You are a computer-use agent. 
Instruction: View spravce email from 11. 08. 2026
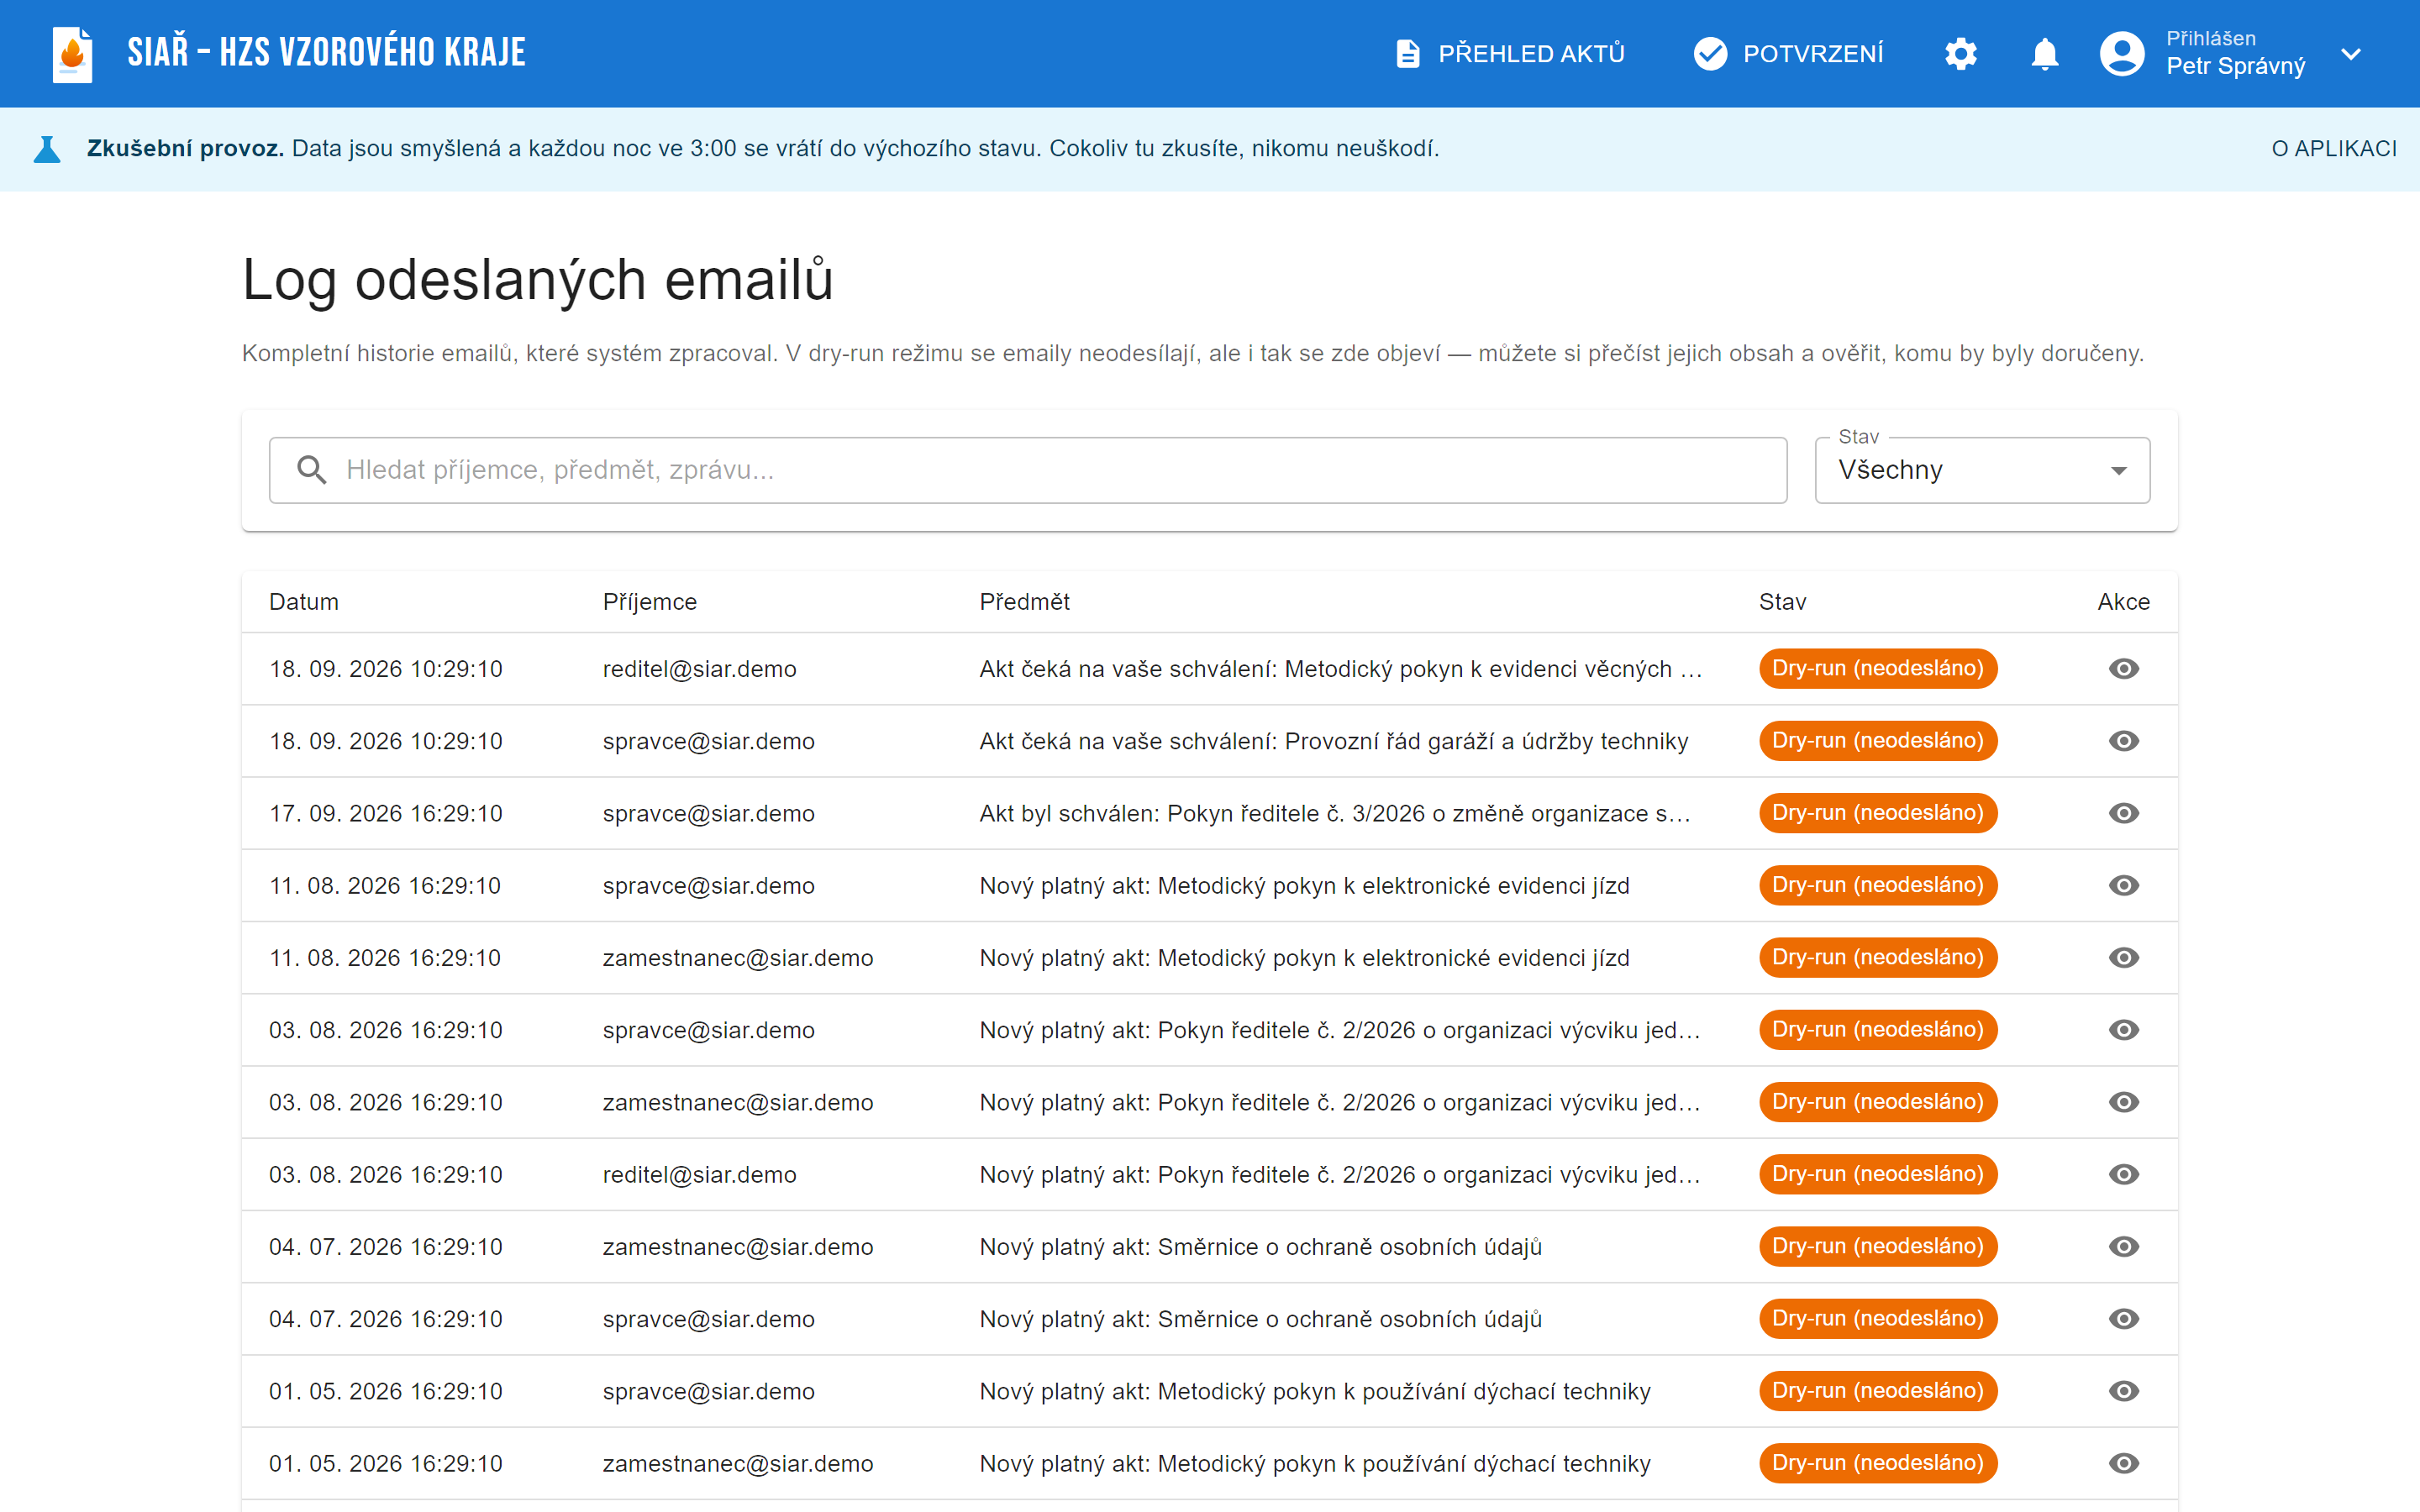tap(2124, 885)
